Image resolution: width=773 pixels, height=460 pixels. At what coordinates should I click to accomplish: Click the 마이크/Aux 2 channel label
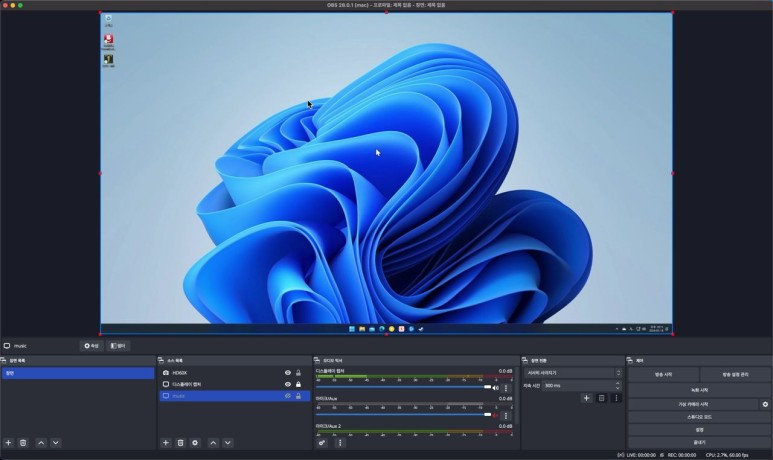(x=328, y=426)
